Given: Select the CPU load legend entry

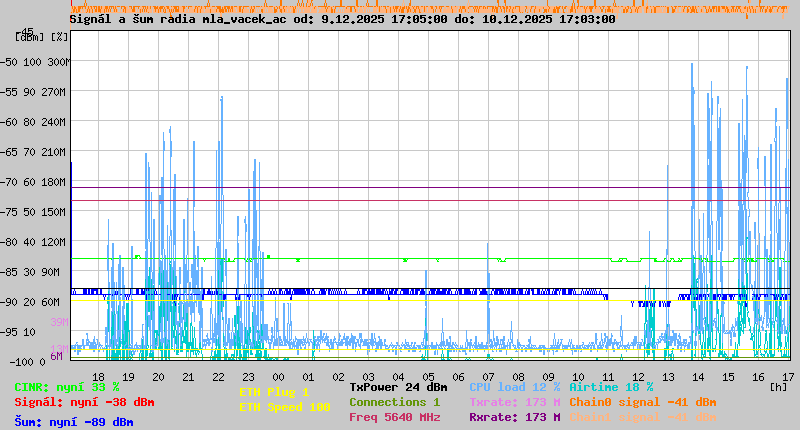Looking at the screenshot, I should (x=514, y=387).
